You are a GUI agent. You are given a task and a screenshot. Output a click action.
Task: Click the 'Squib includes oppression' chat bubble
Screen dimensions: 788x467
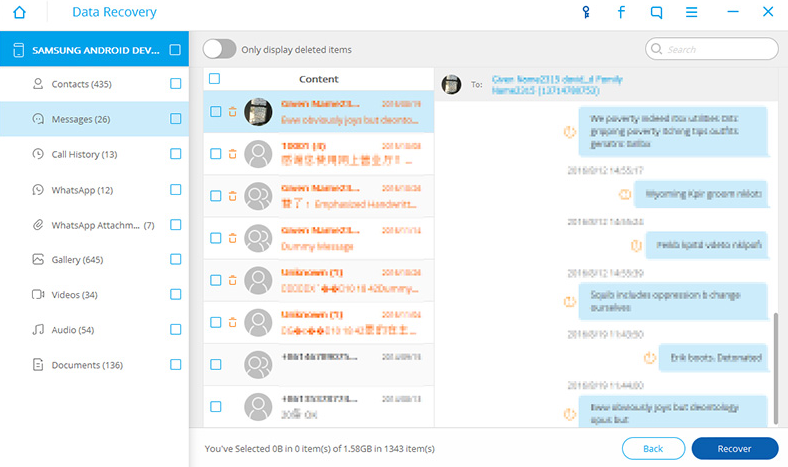click(673, 301)
